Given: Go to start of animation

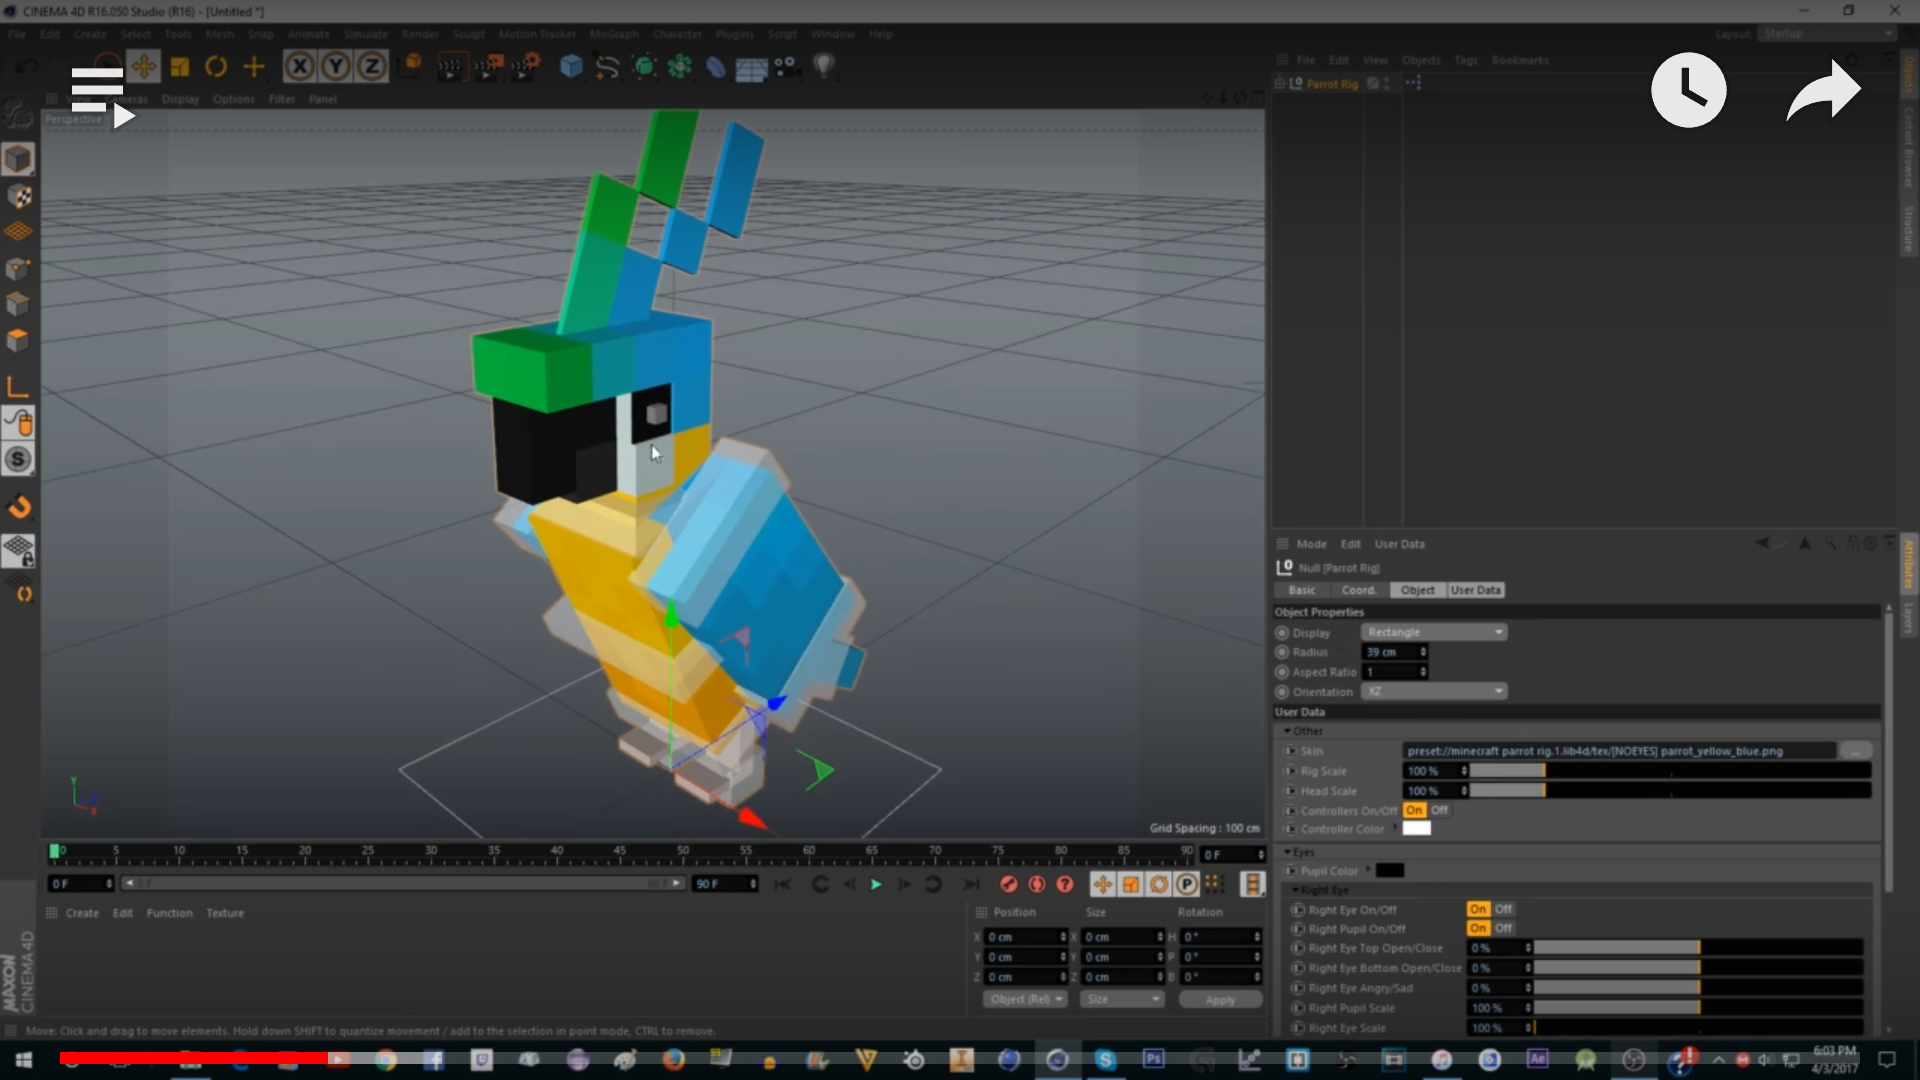Looking at the screenshot, I should (x=783, y=884).
